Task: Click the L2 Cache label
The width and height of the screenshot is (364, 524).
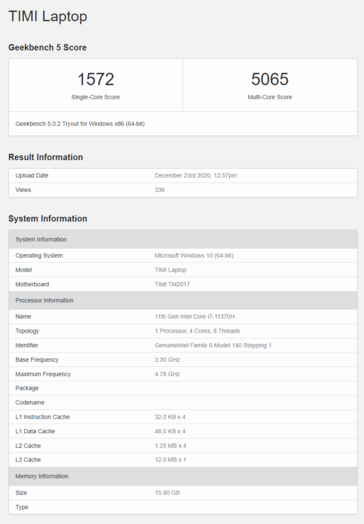Action: 28,446
